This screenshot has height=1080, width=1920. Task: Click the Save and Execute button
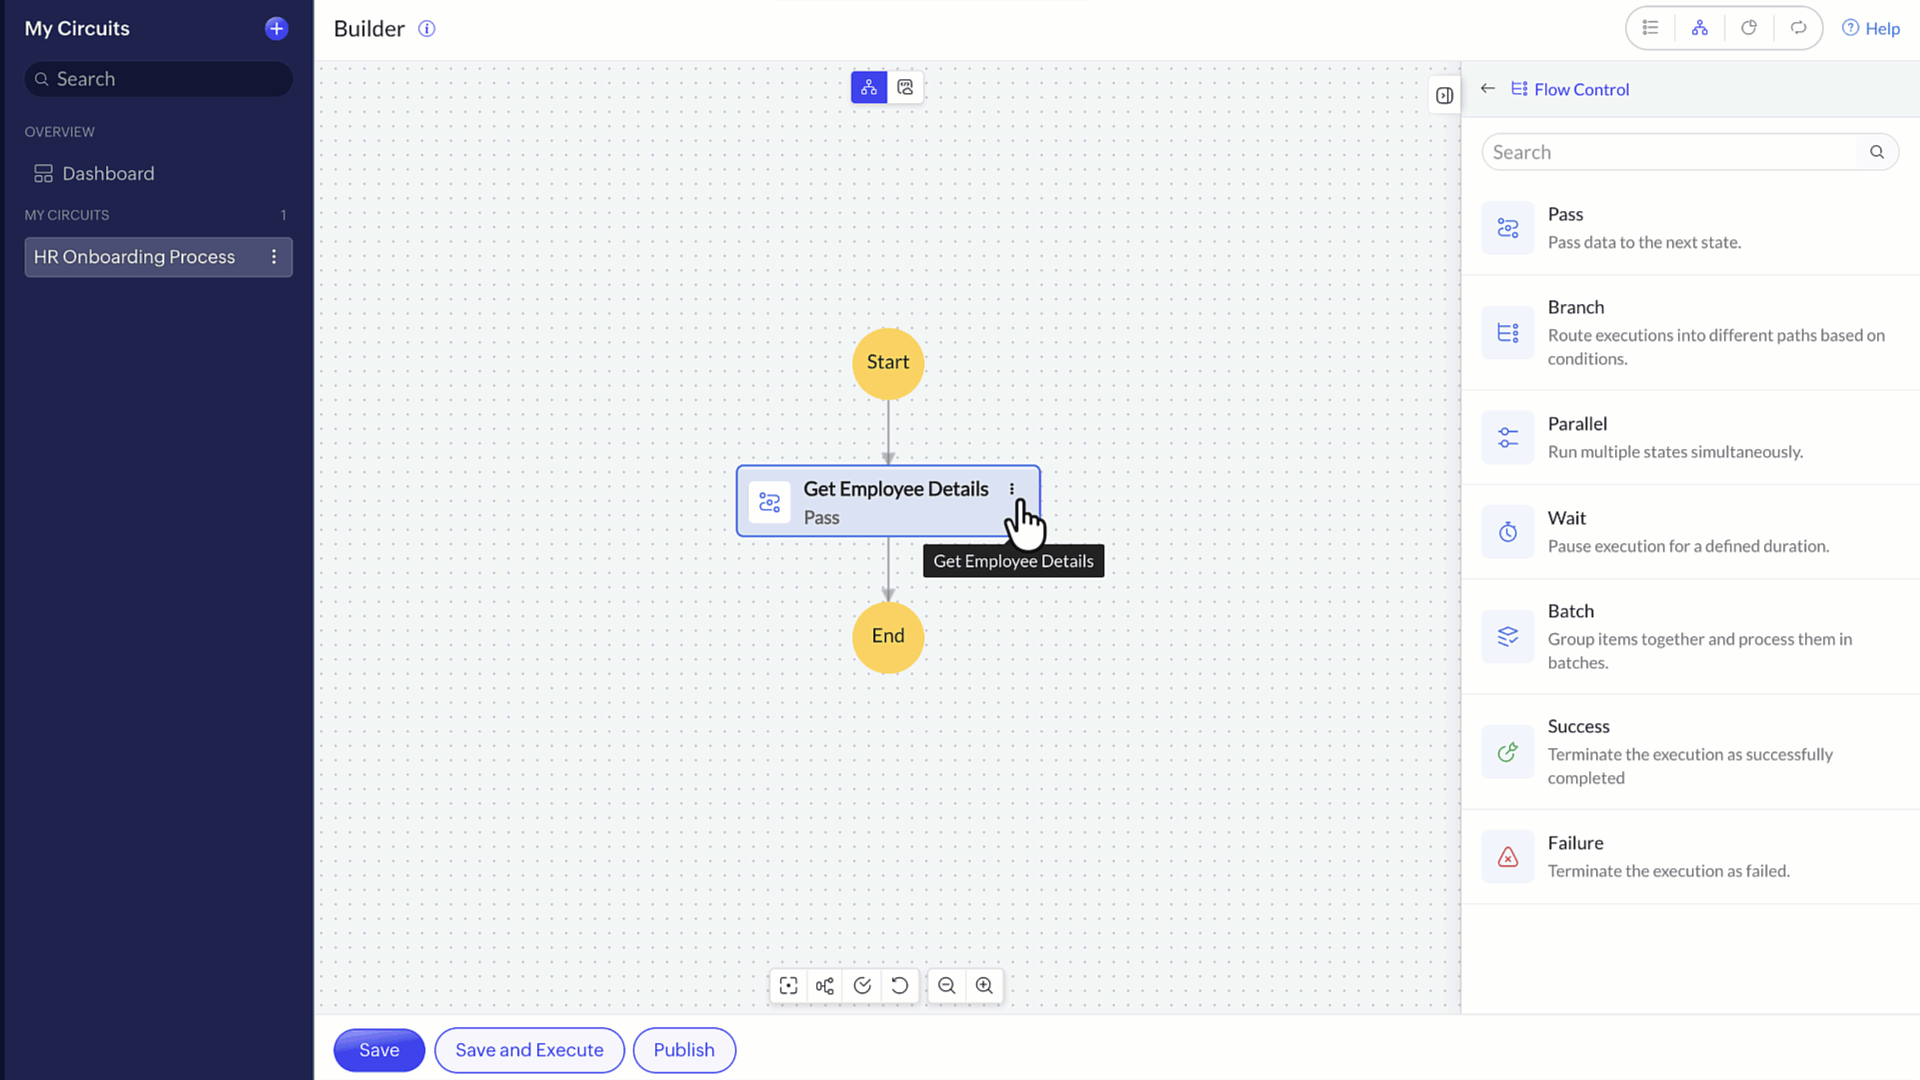click(529, 1050)
